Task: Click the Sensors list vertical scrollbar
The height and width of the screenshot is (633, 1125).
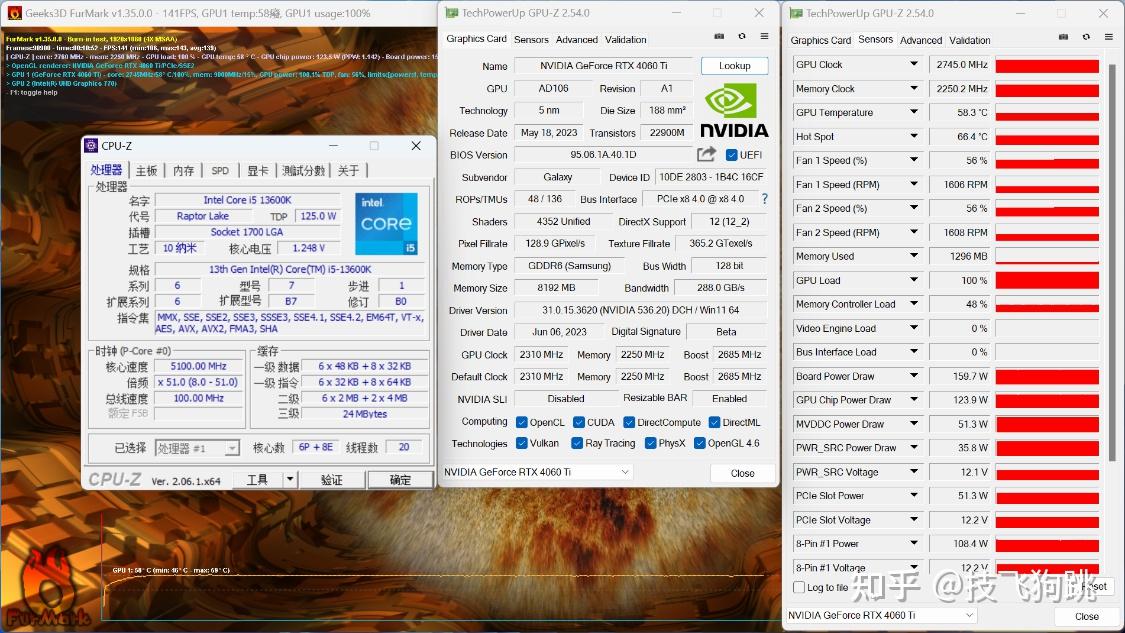Action: click(1112, 262)
